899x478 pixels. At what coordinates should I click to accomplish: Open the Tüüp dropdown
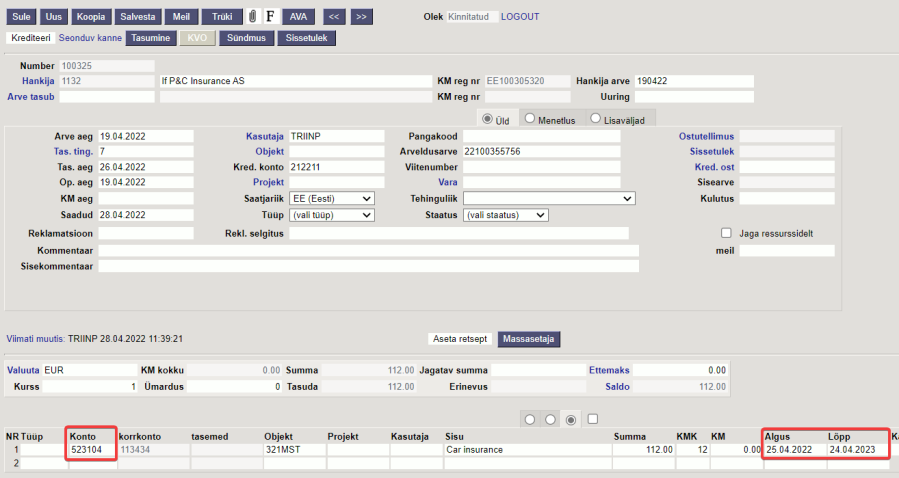[x=332, y=215]
